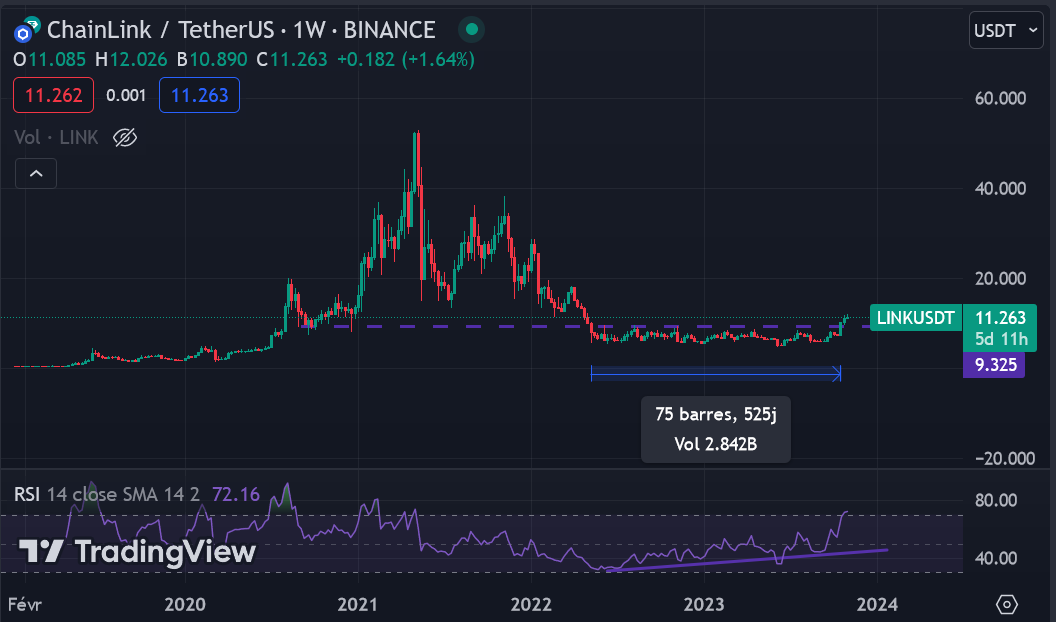Screen dimensions: 1056x622
Task: Click the RSI value 72.16
Action: click(x=236, y=495)
